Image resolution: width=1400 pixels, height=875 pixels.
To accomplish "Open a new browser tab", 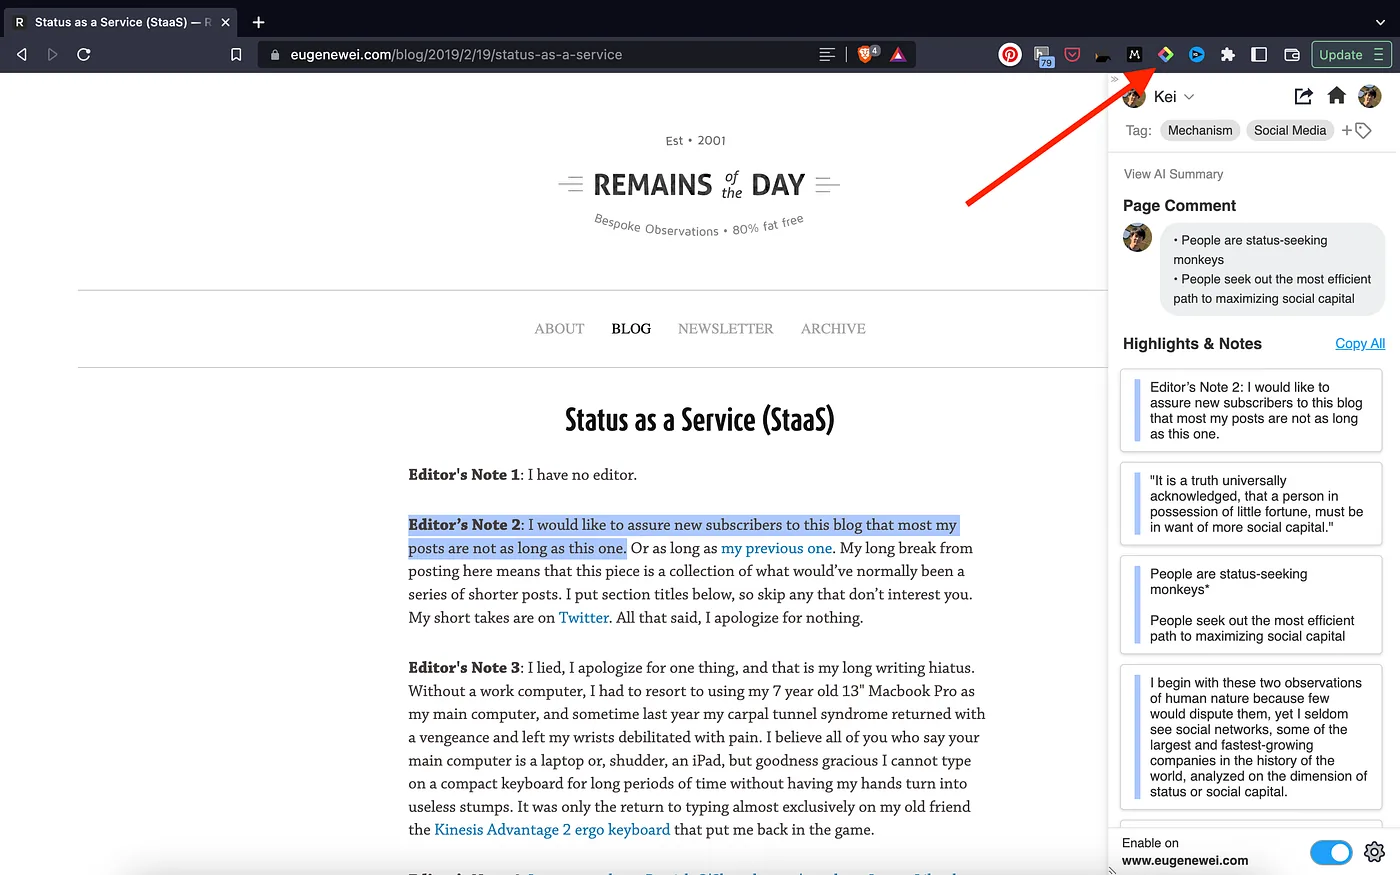I will tap(258, 22).
